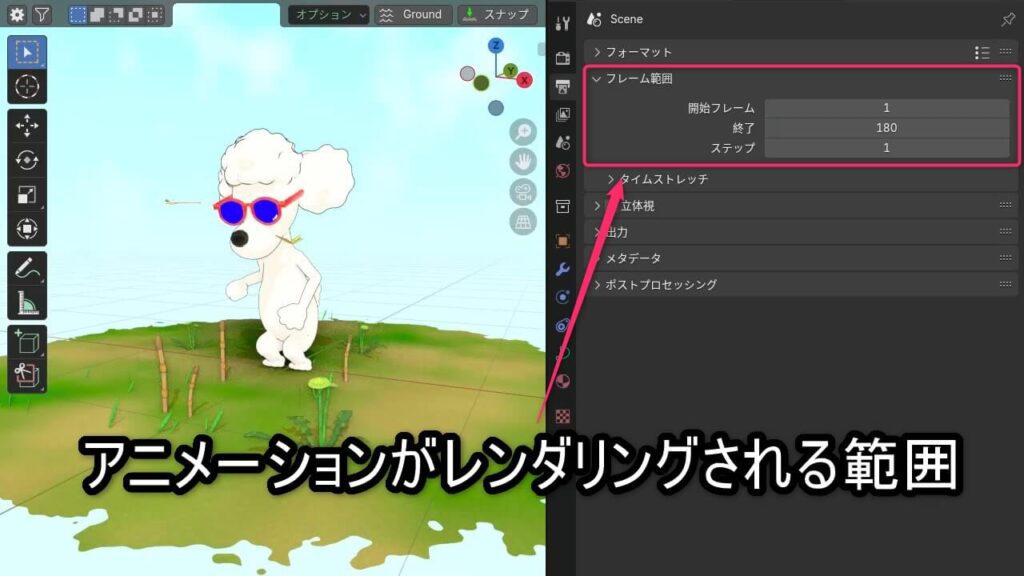Choose the extend selection mode icon

(x=97, y=14)
